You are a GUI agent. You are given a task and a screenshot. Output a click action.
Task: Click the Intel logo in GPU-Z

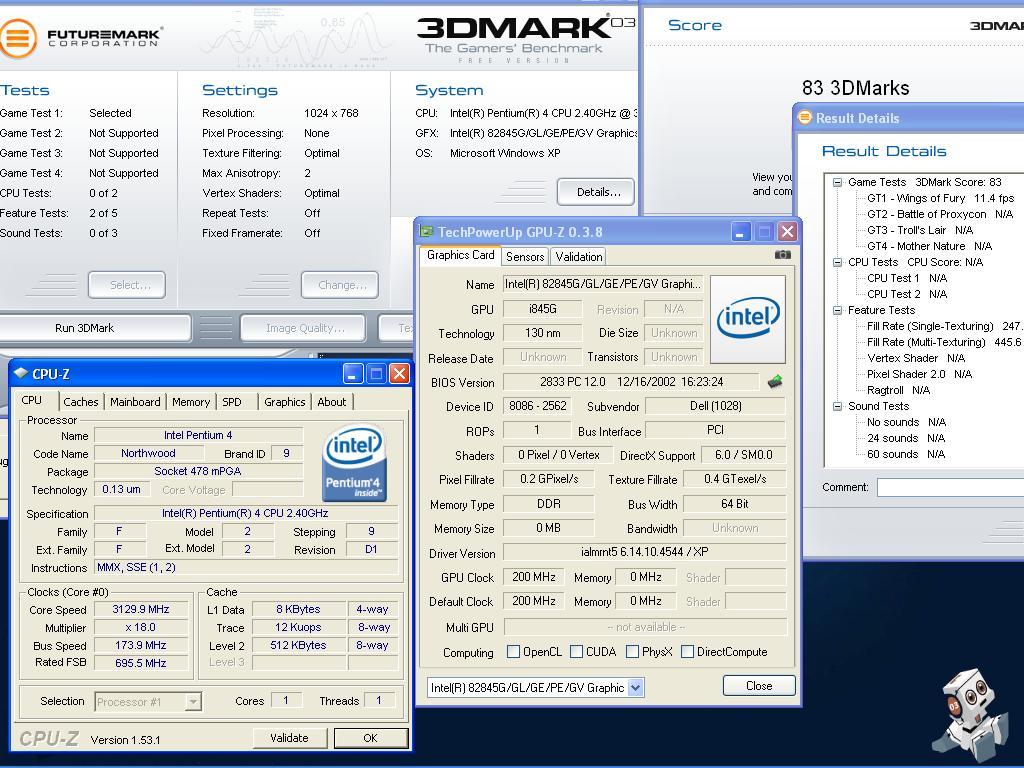(748, 319)
